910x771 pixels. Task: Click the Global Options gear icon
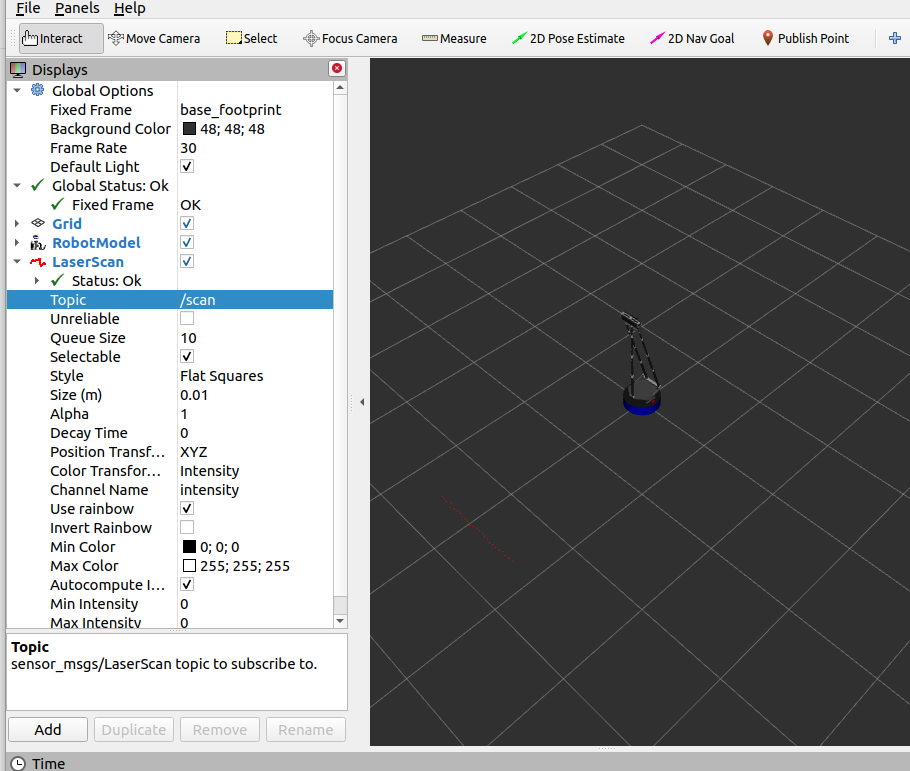click(x=38, y=90)
